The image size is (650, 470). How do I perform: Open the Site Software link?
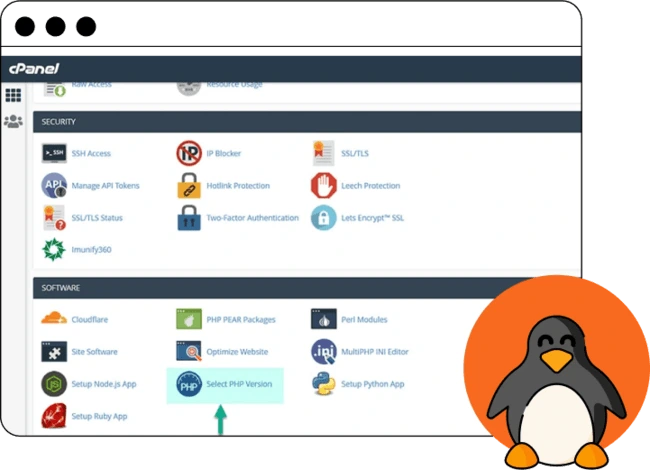(95, 351)
